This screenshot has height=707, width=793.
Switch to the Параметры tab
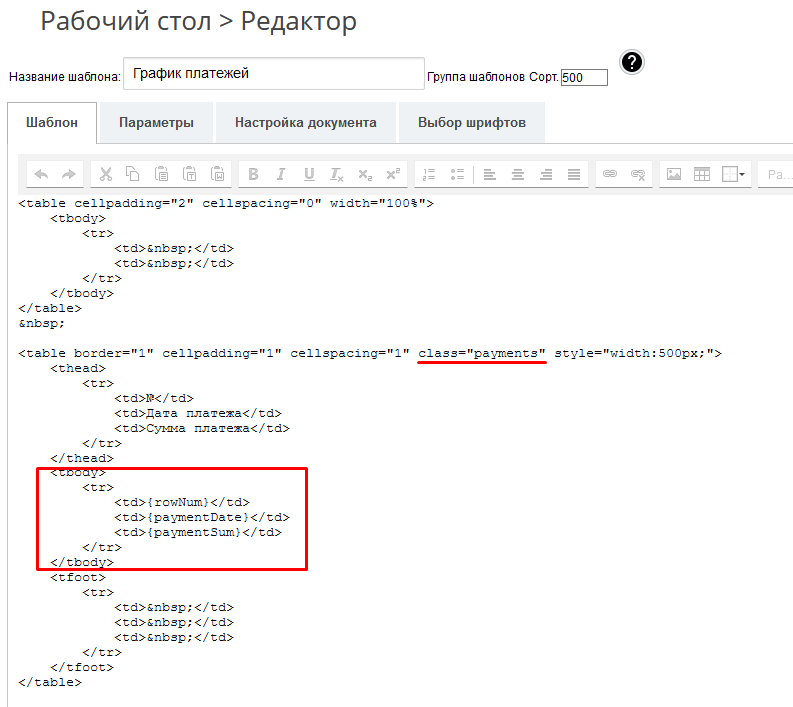tap(156, 123)
